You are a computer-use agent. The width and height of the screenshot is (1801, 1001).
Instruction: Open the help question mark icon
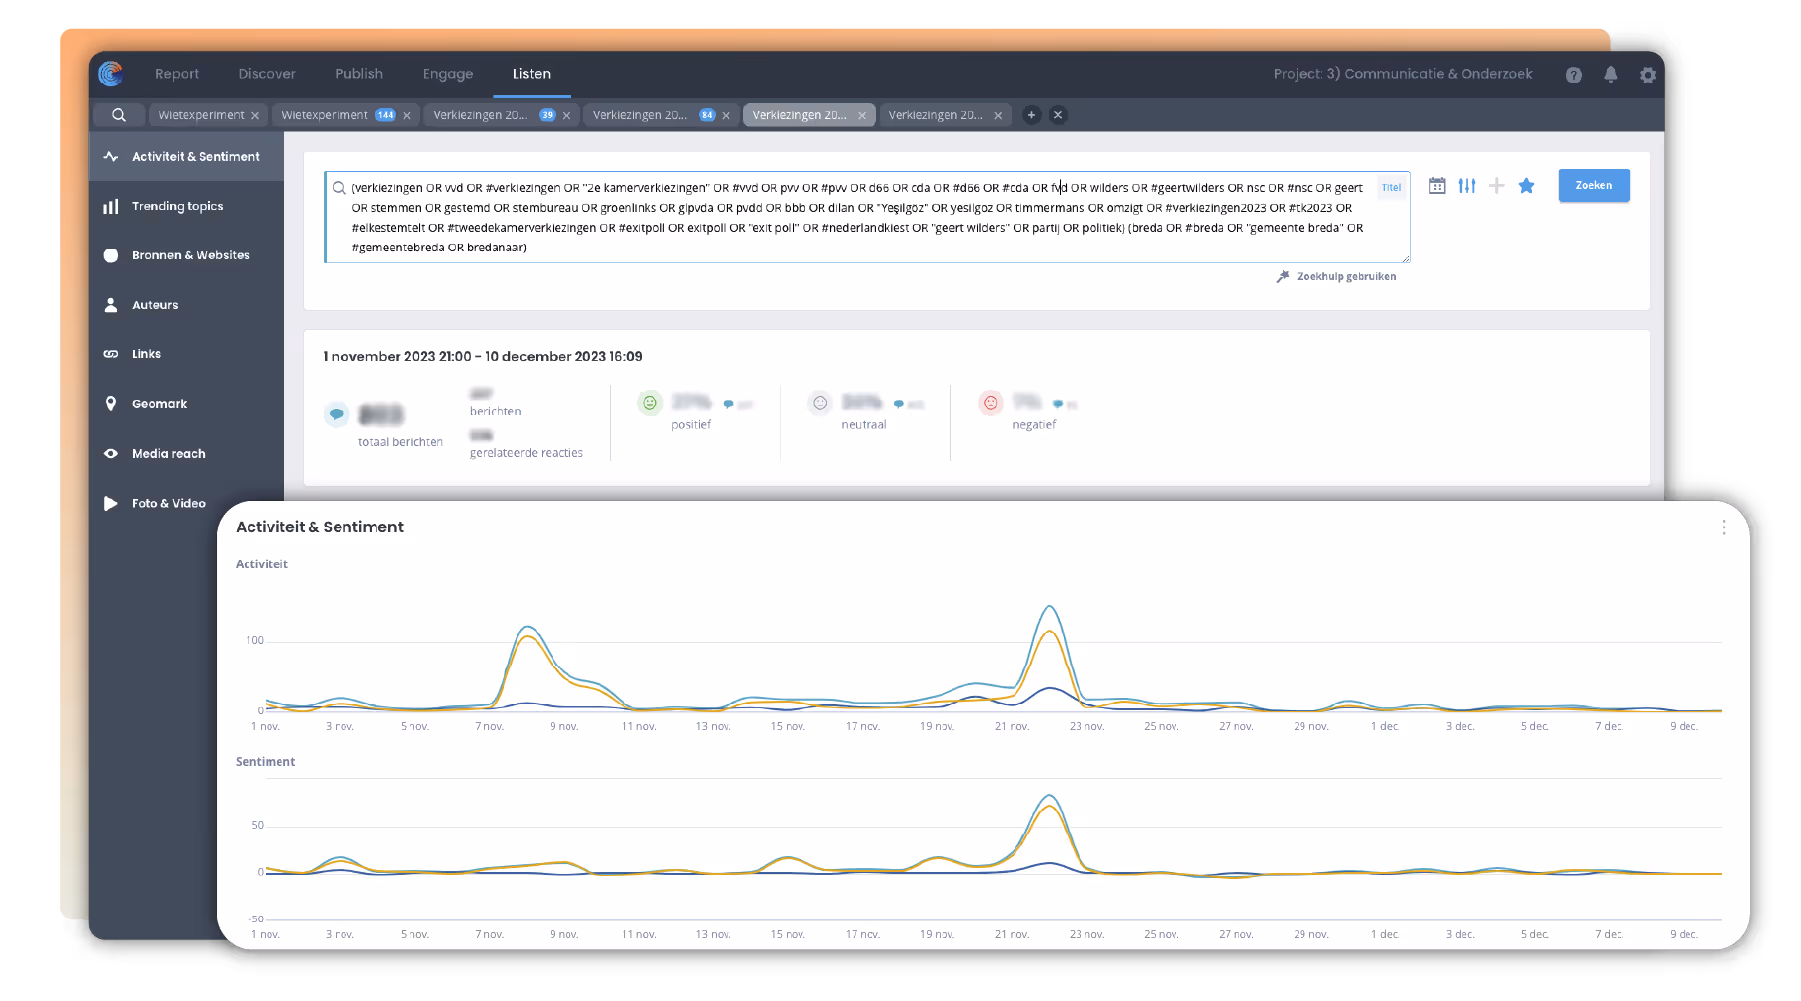click(x=1574, y=75)
